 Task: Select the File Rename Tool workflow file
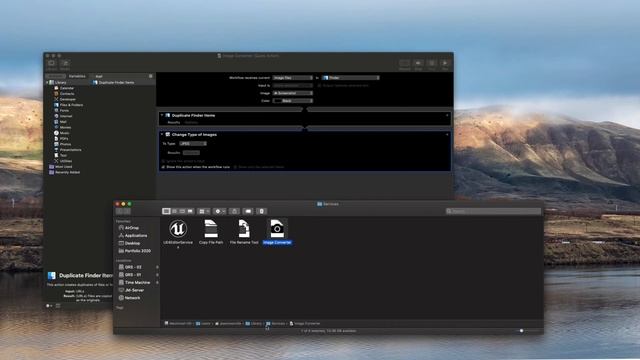244,231
